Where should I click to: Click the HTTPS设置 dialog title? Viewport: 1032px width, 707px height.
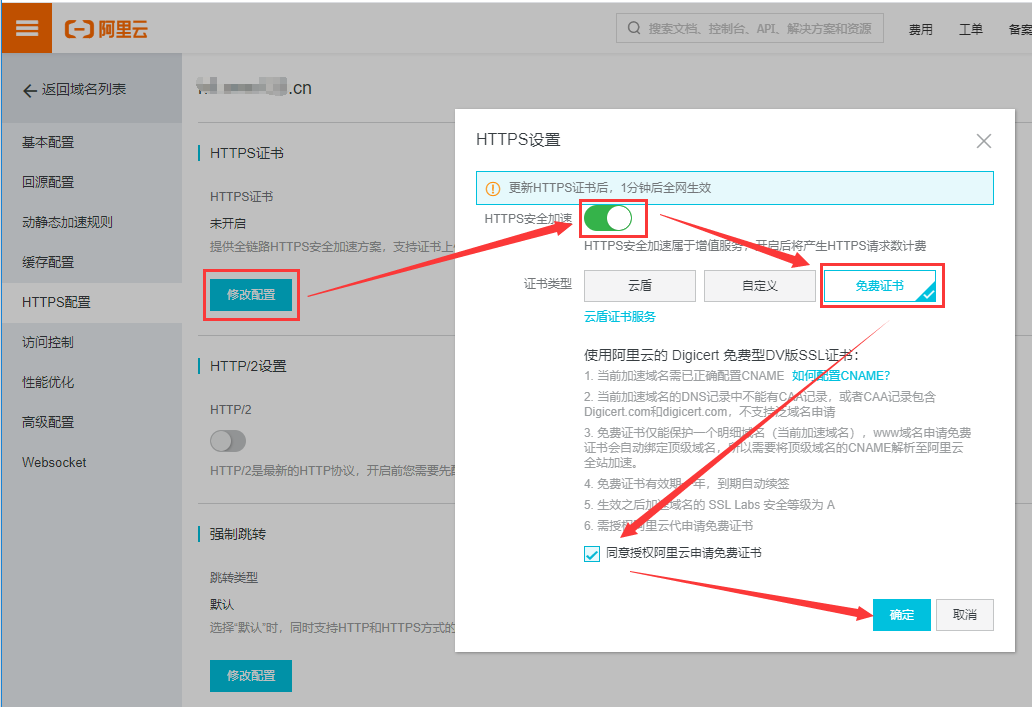coord(518,140)
